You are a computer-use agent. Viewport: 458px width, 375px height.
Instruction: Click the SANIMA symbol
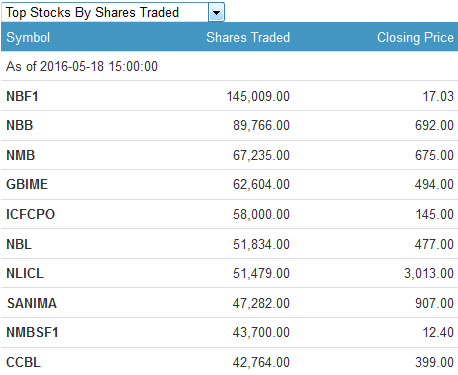pyautogui.click(x=32, y=303)
